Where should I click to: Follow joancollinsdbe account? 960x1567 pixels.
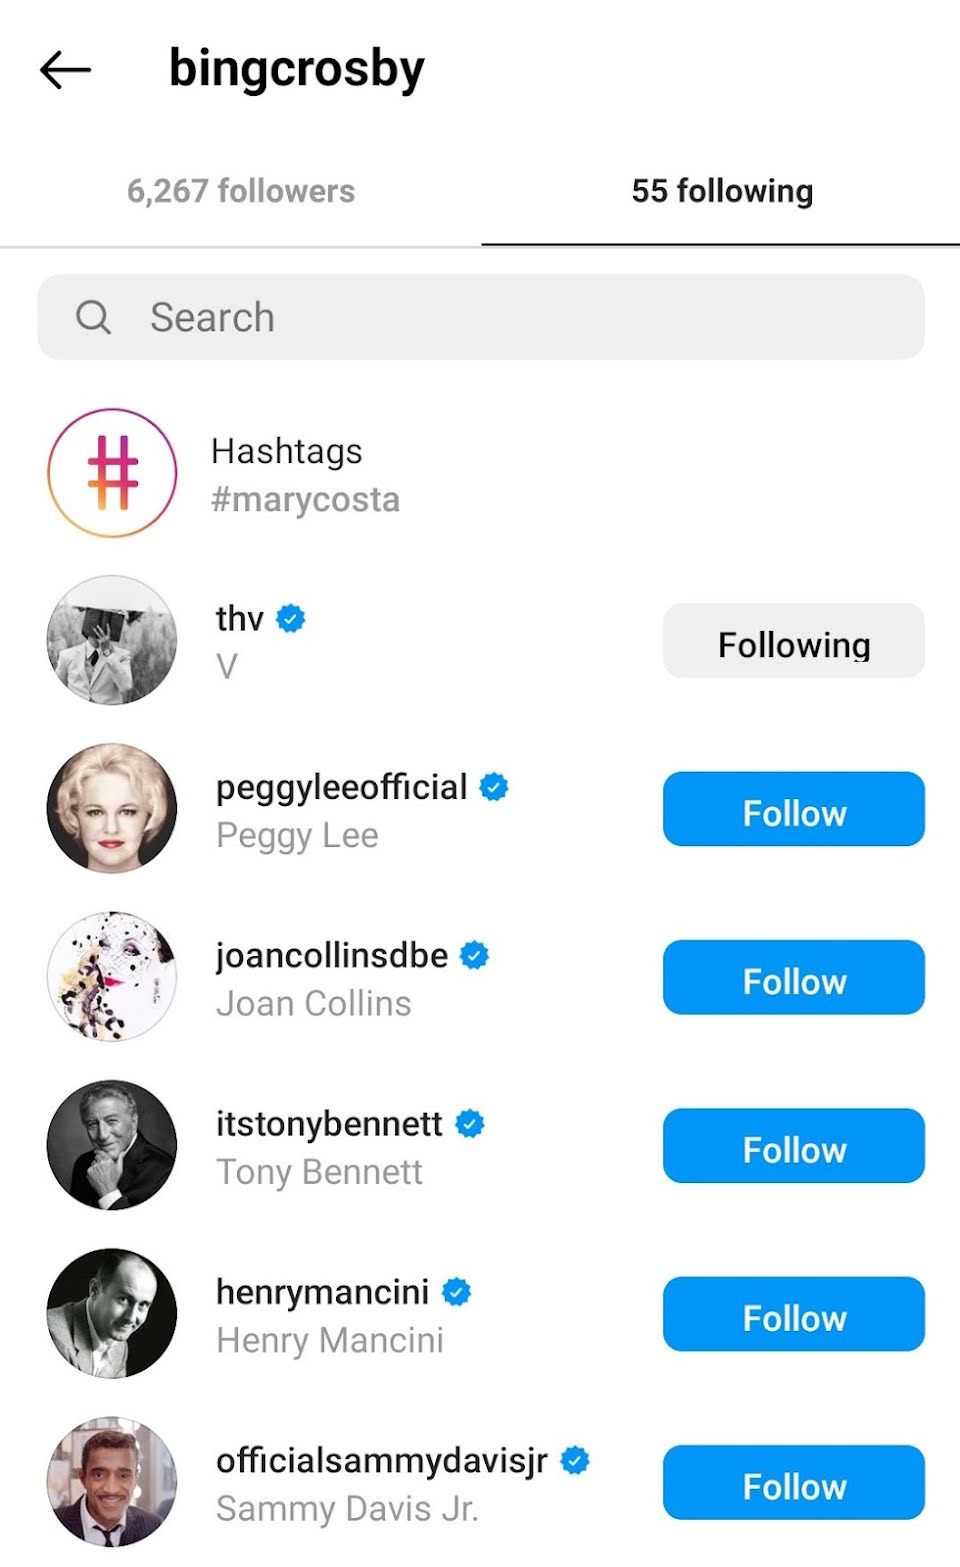click(x=793, y=977)
